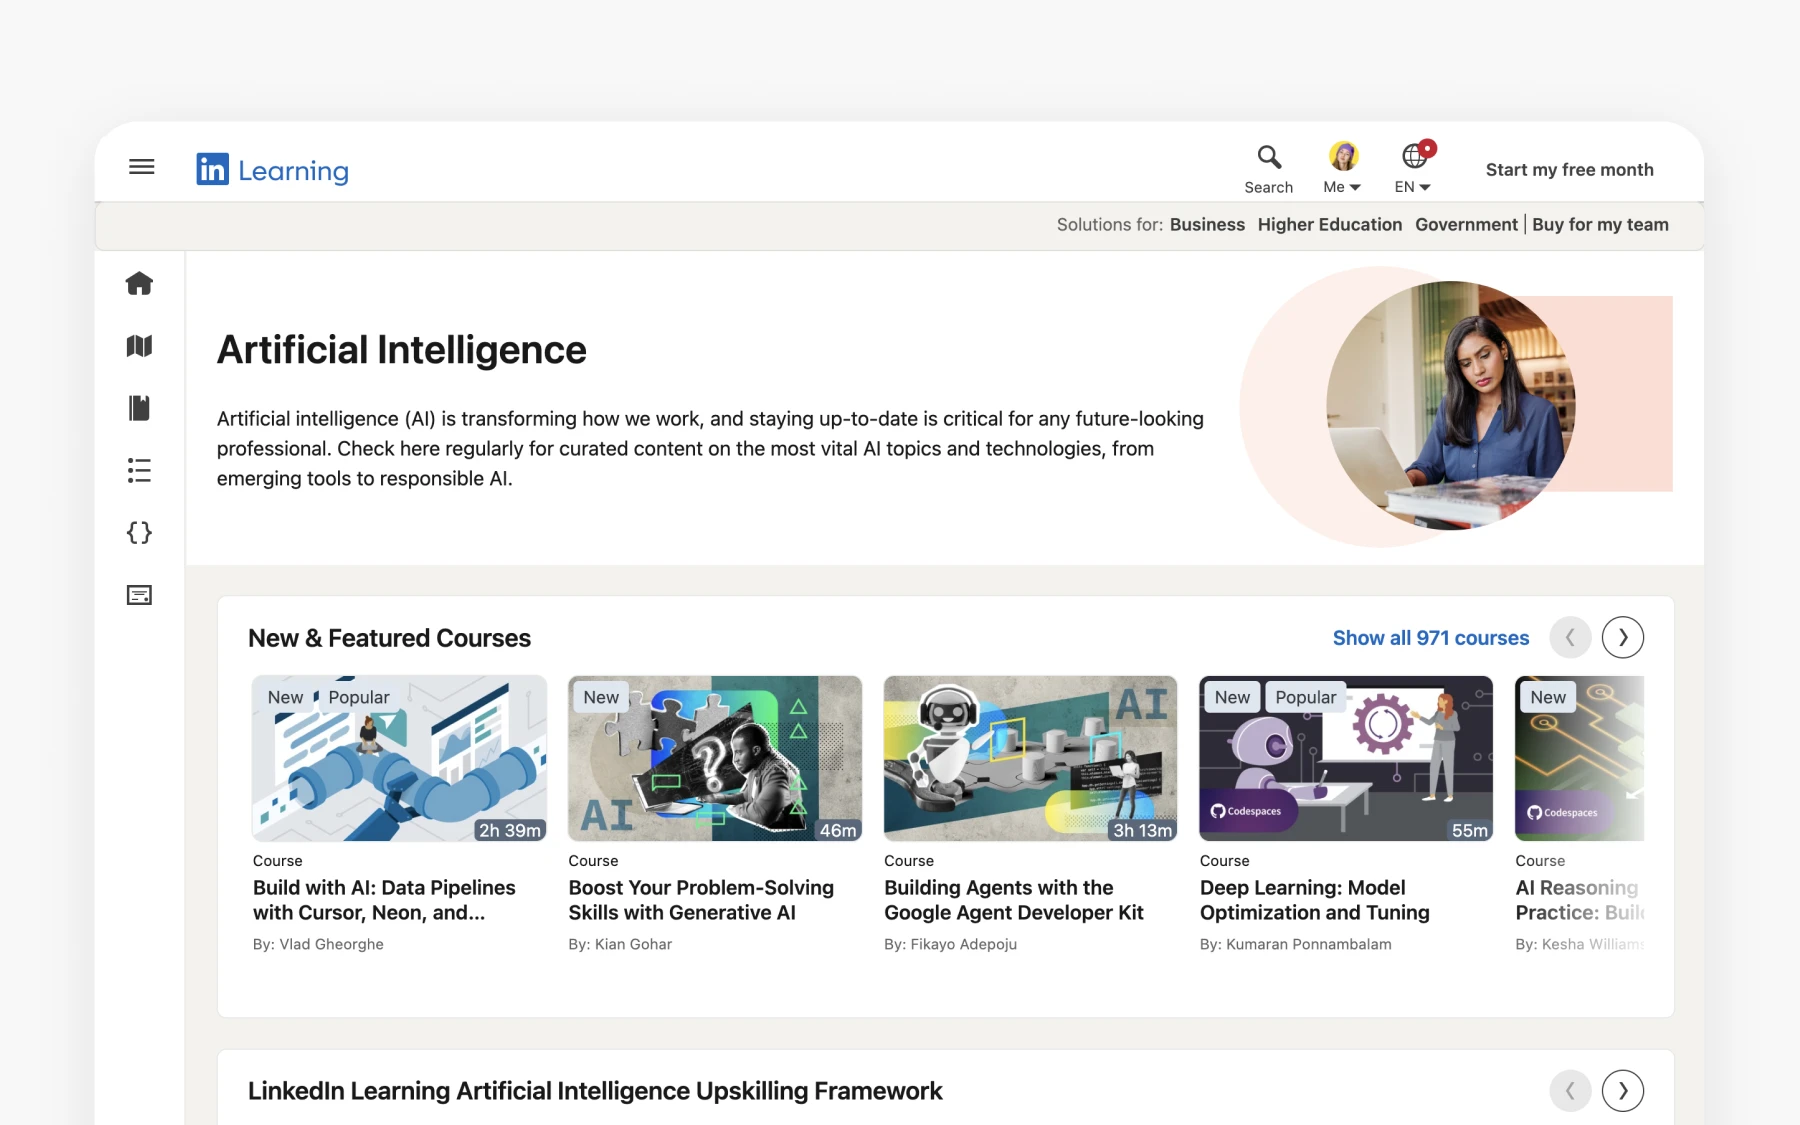
Task: Click the globe language icon
Action: [x=1415, y=156]
